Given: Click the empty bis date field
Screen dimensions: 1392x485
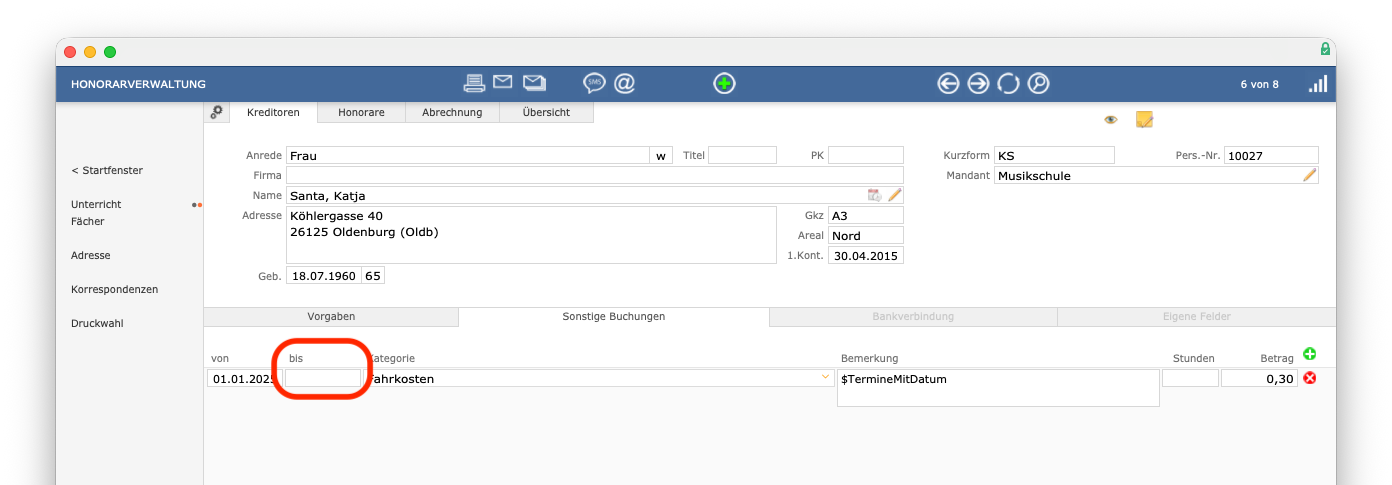Looking at the screenshot, I should [322, 379].
